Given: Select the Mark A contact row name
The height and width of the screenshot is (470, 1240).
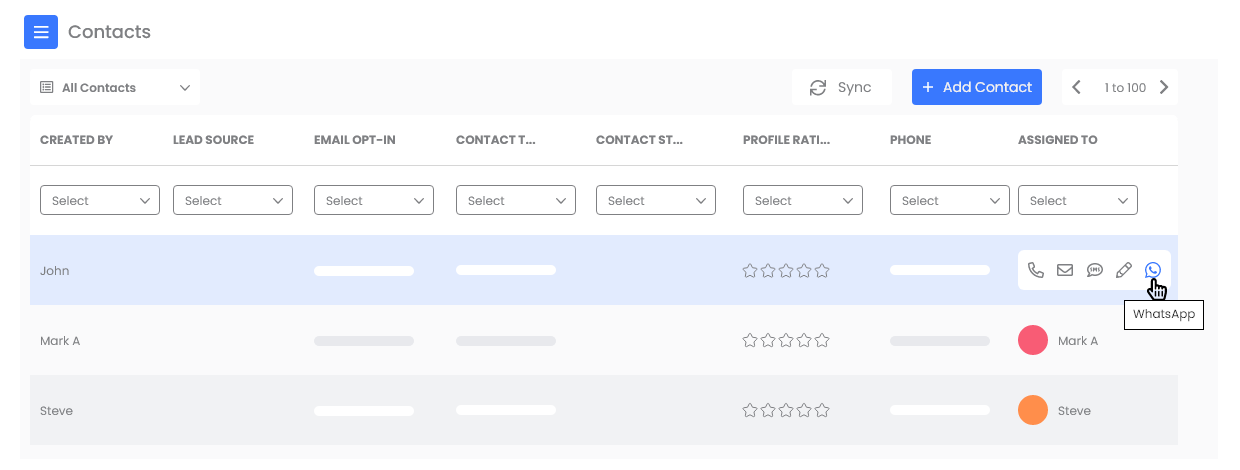Looking at the screenshot, I should click(x=60, y=341).
